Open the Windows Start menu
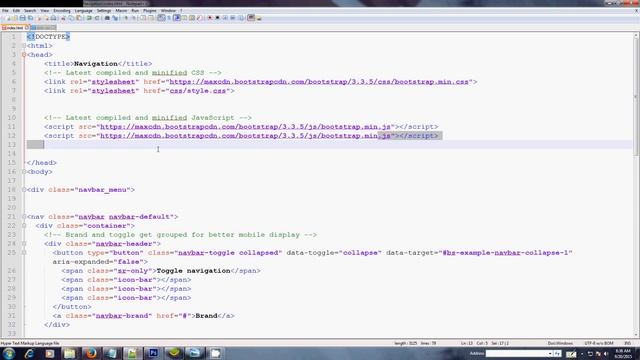This screenshot has width=640, height=360. pos(8,353)
